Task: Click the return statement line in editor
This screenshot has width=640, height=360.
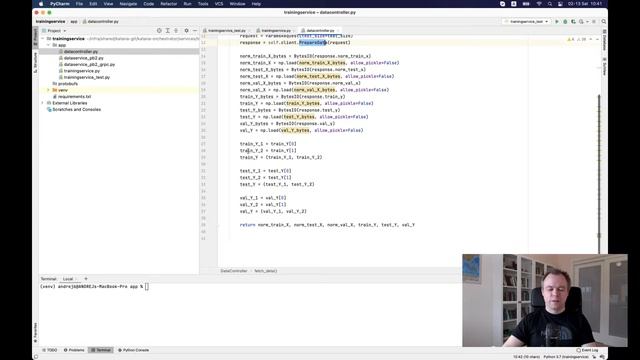Action: 327,225
